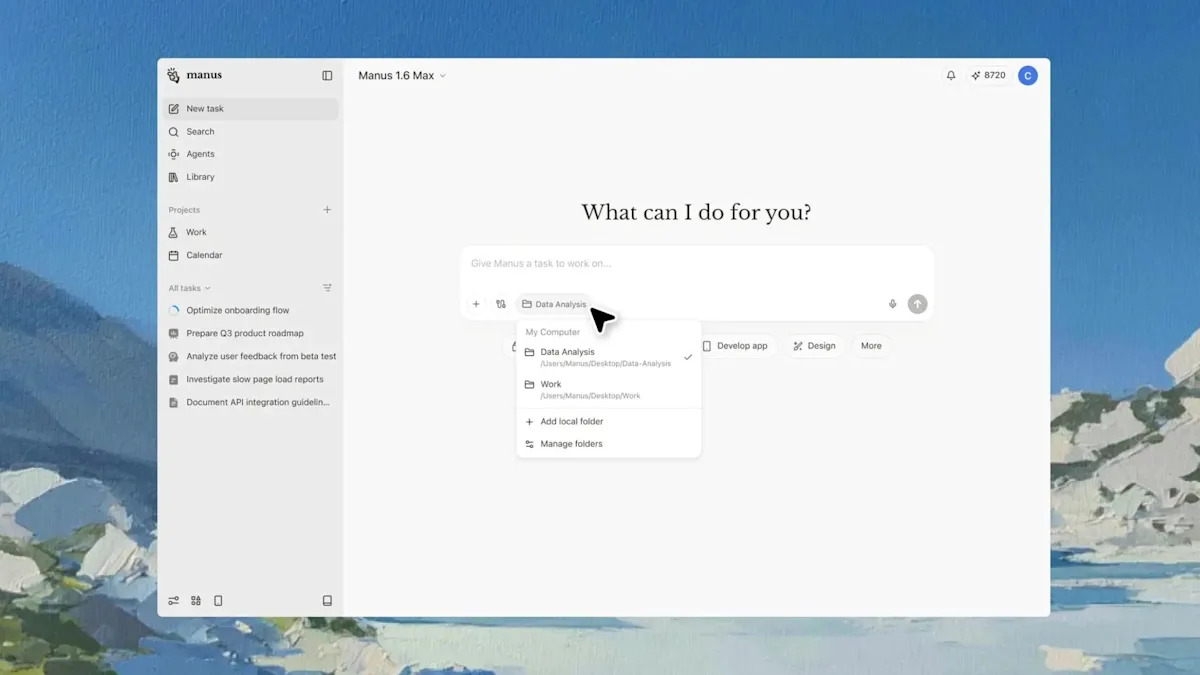Toggle the sidebar collapse icon
The height and width of the screenshot is (675, 1200).
(x=327, y=76)
